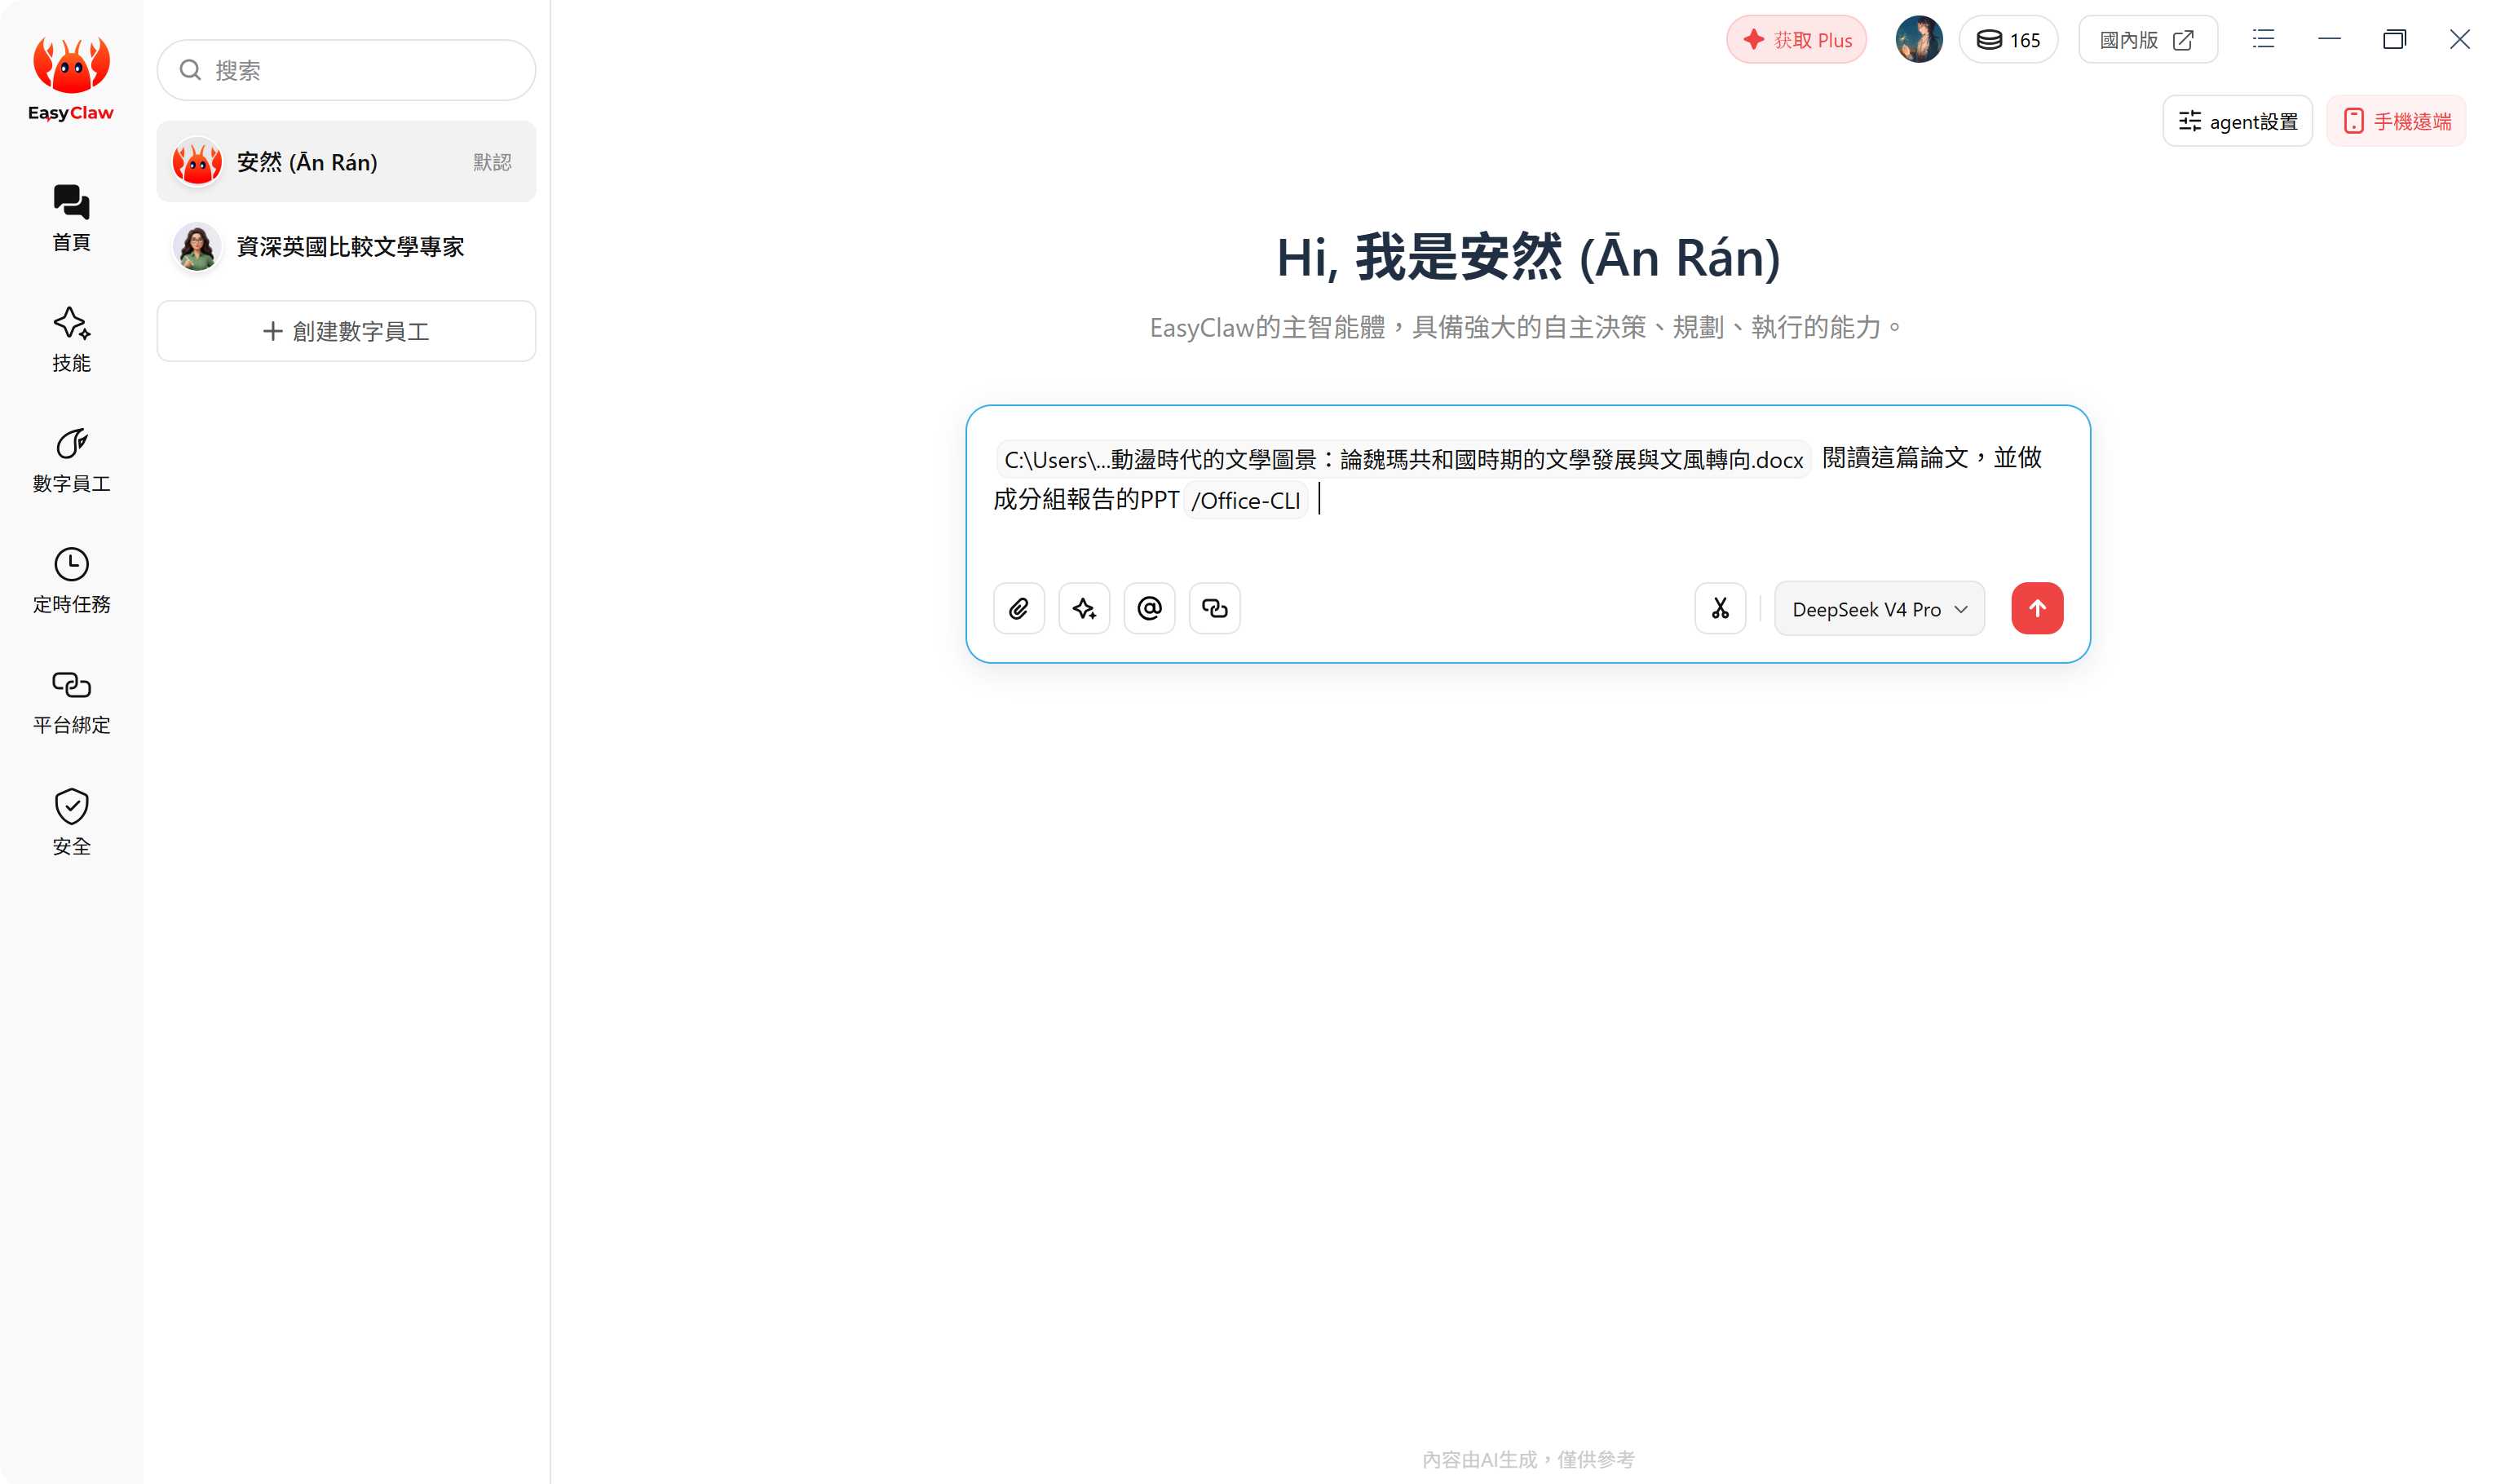
Task: Open the 首頁 home section
Action: click(71, 218)
